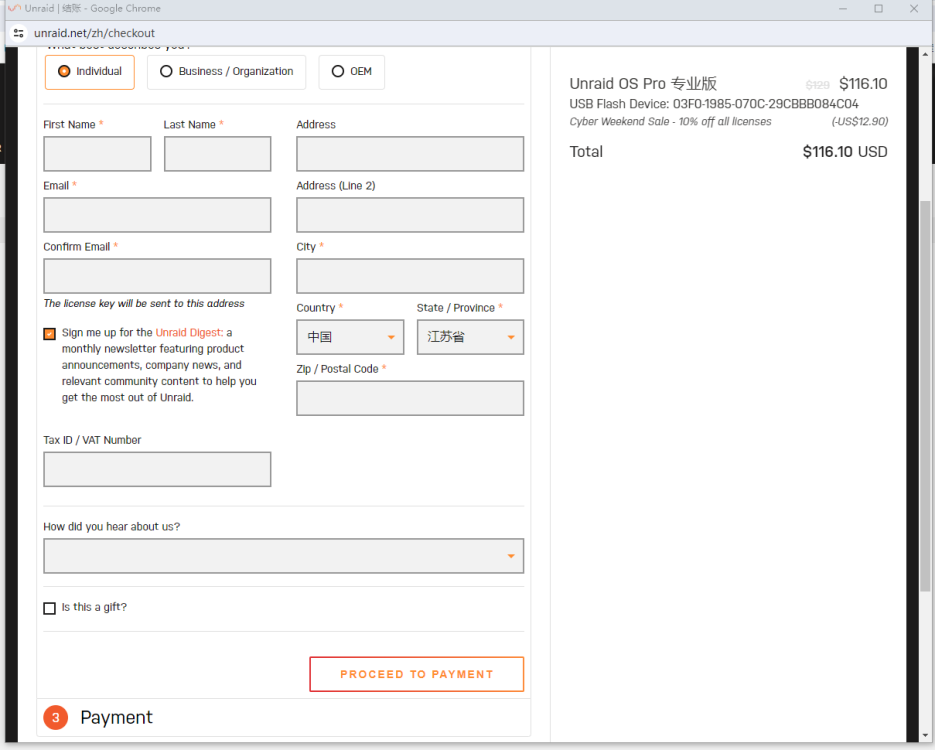Select the Individual radio option
Viewport: 935px width, 750px height.
(x=89, y=72)
